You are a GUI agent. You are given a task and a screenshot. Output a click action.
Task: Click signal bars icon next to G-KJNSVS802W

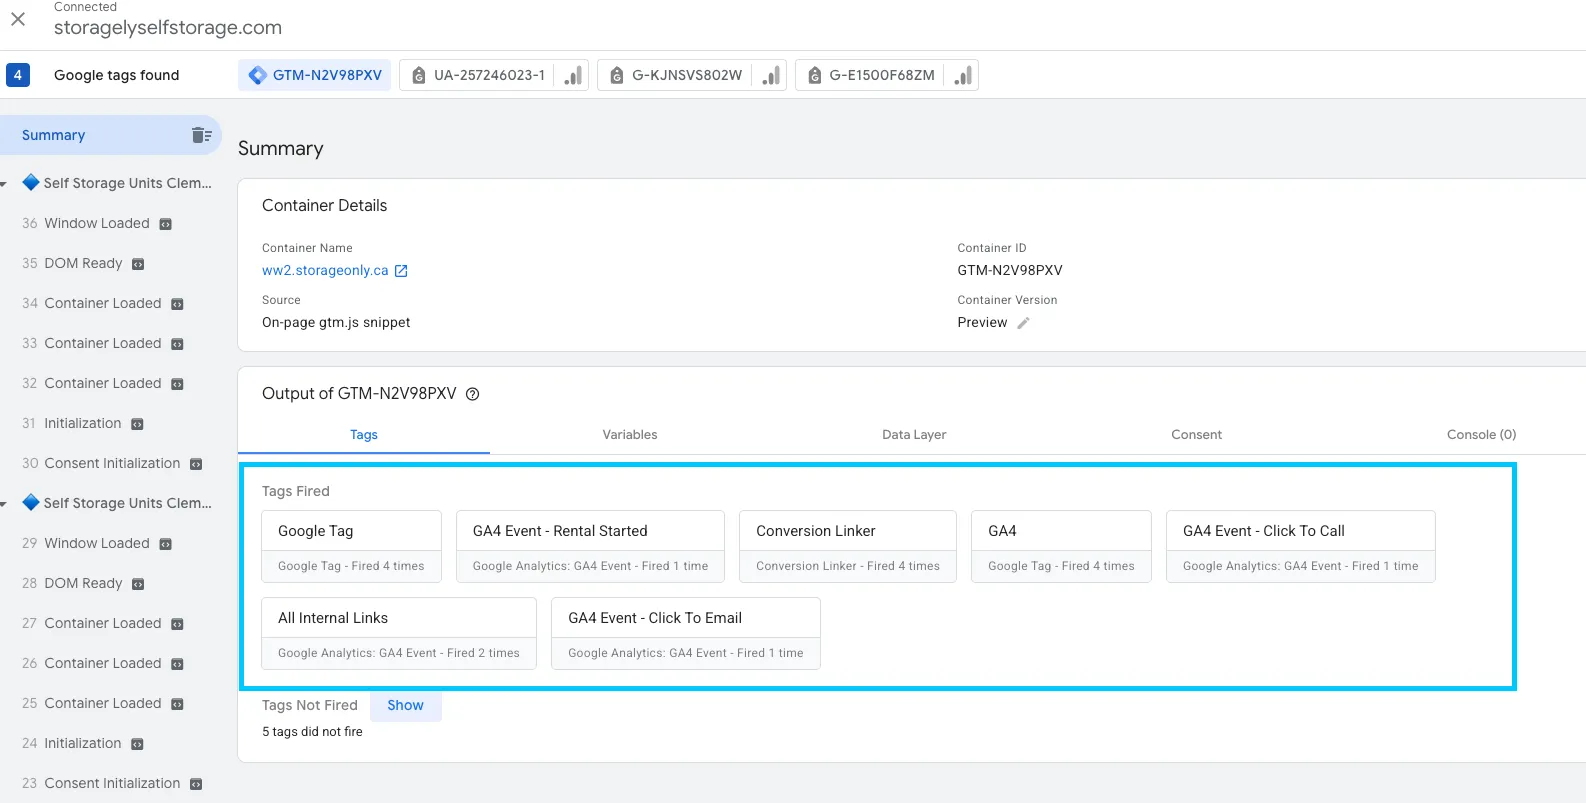pyautogui.click(x=771, y=75)
